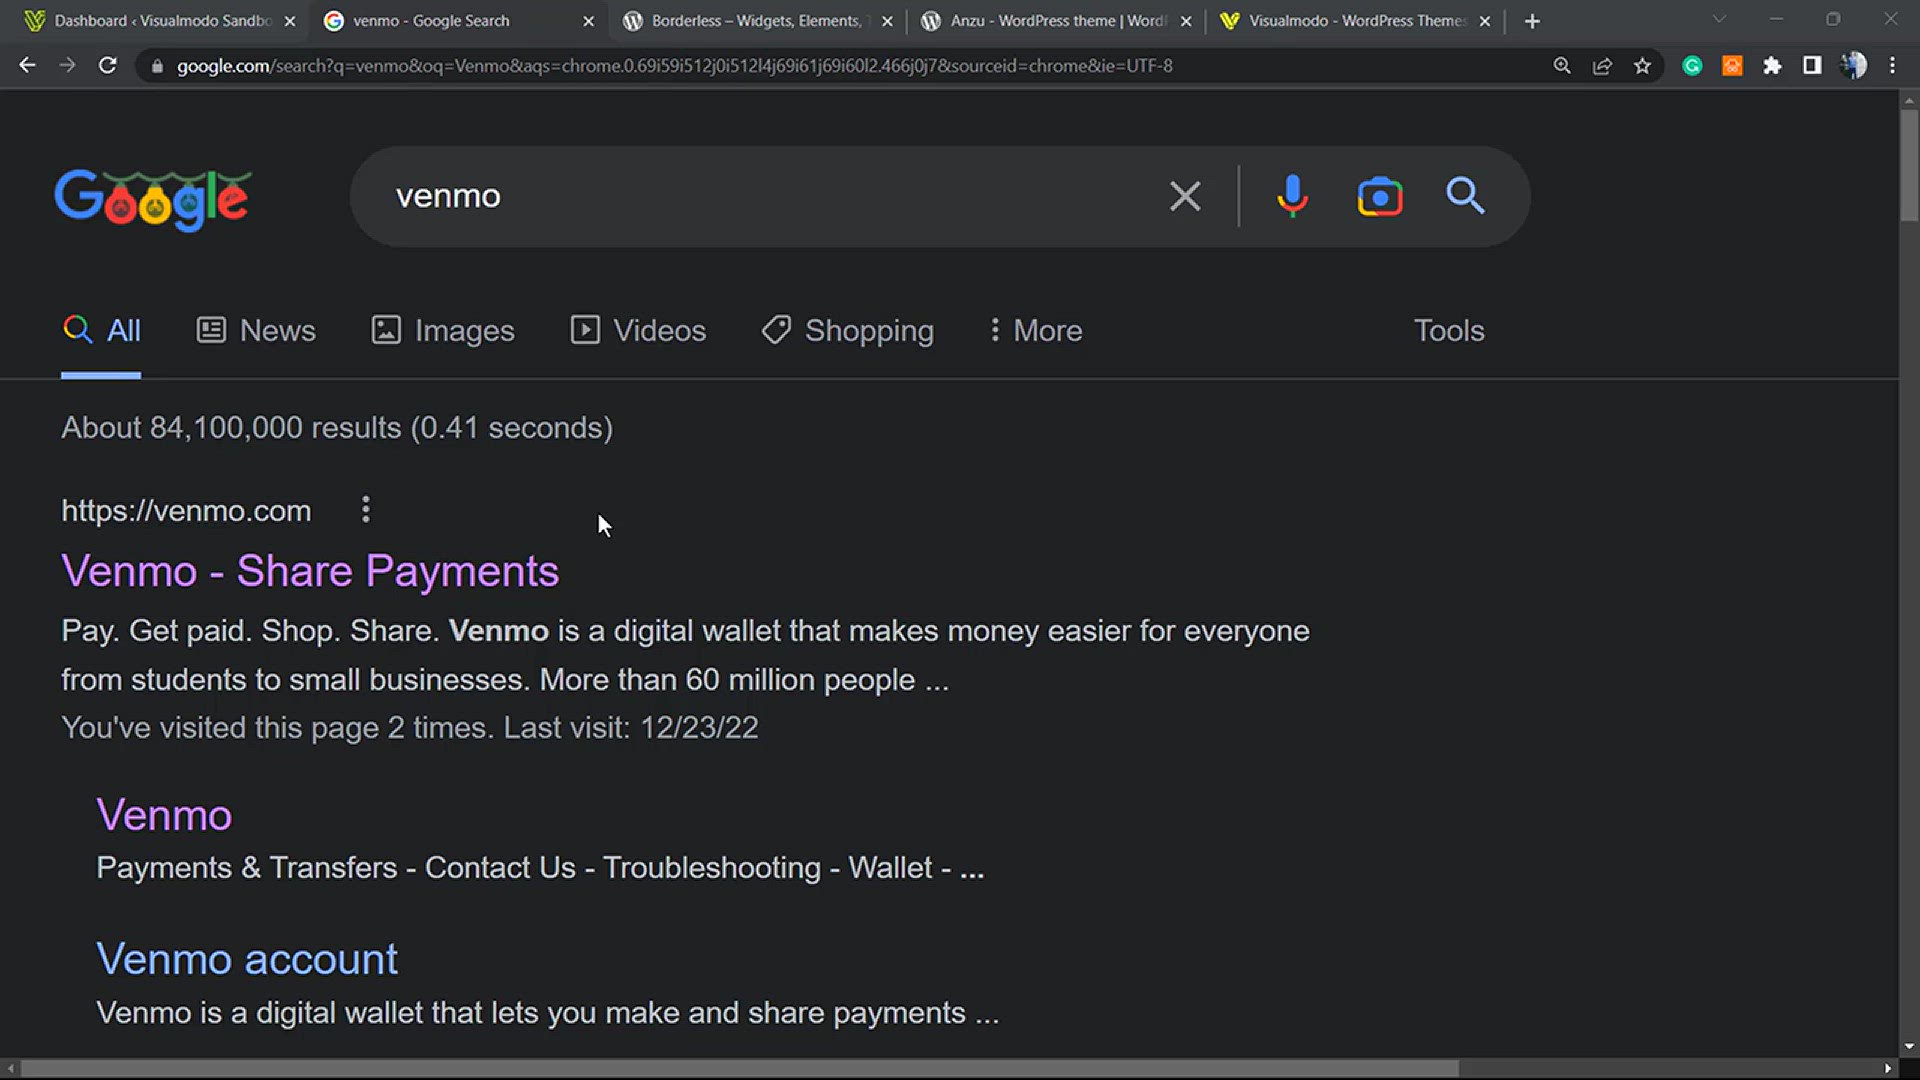
Task: Select the All results filter
Action: [x=101, y=331]
